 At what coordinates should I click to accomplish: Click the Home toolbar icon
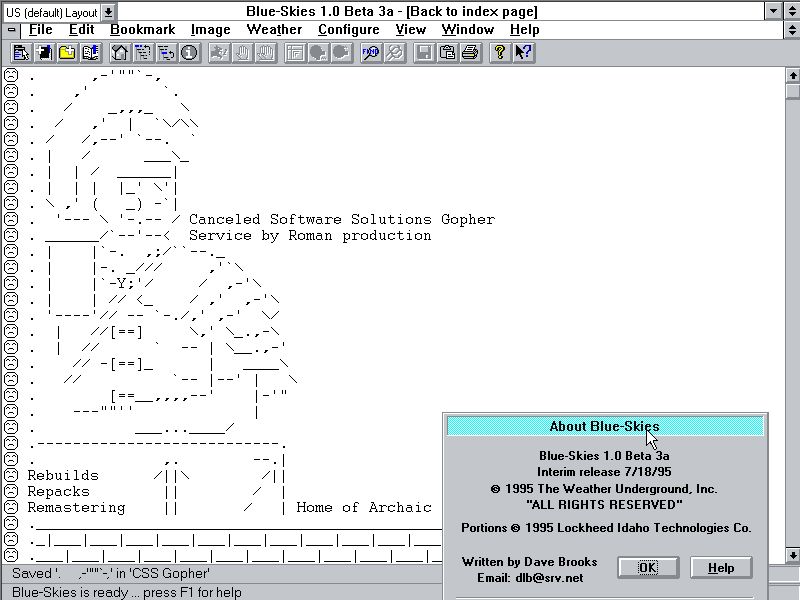(x=119, y=52)
